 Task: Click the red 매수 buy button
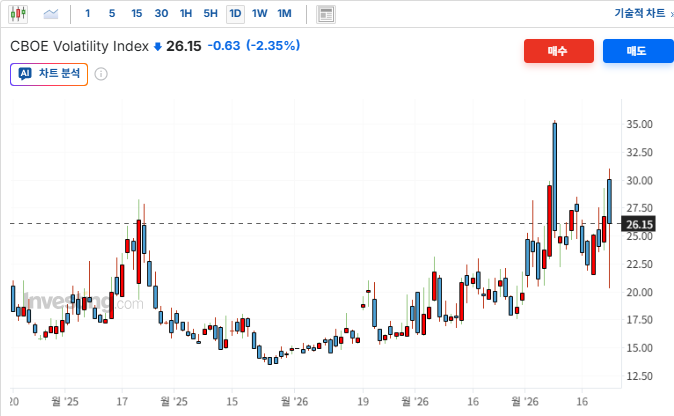[x=559, y=51]
